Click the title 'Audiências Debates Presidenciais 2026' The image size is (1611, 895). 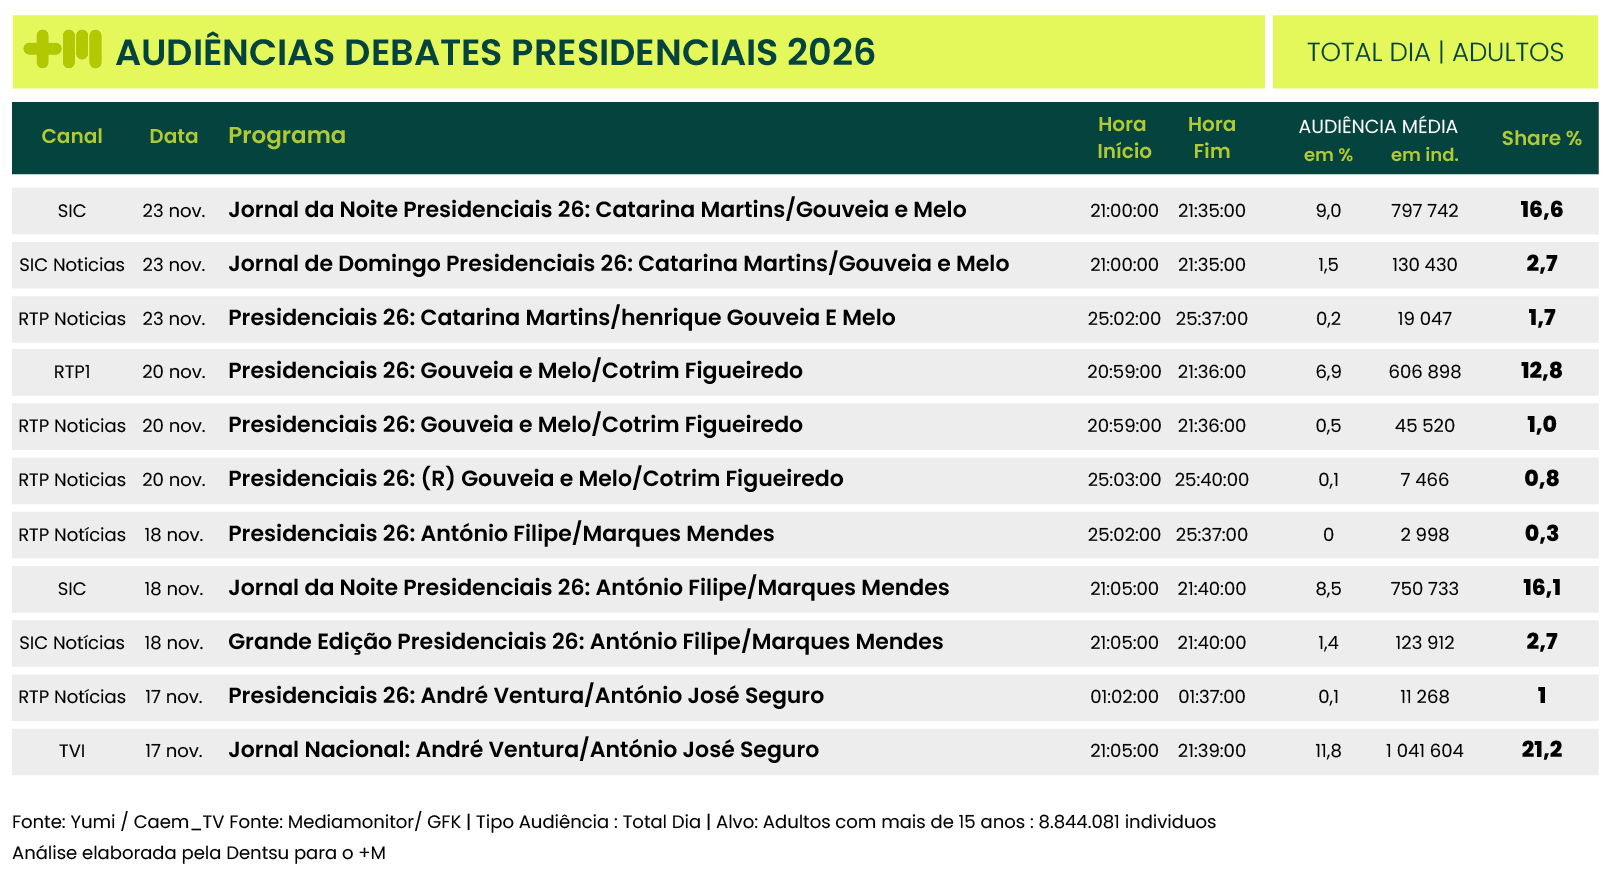pos(495,52)
